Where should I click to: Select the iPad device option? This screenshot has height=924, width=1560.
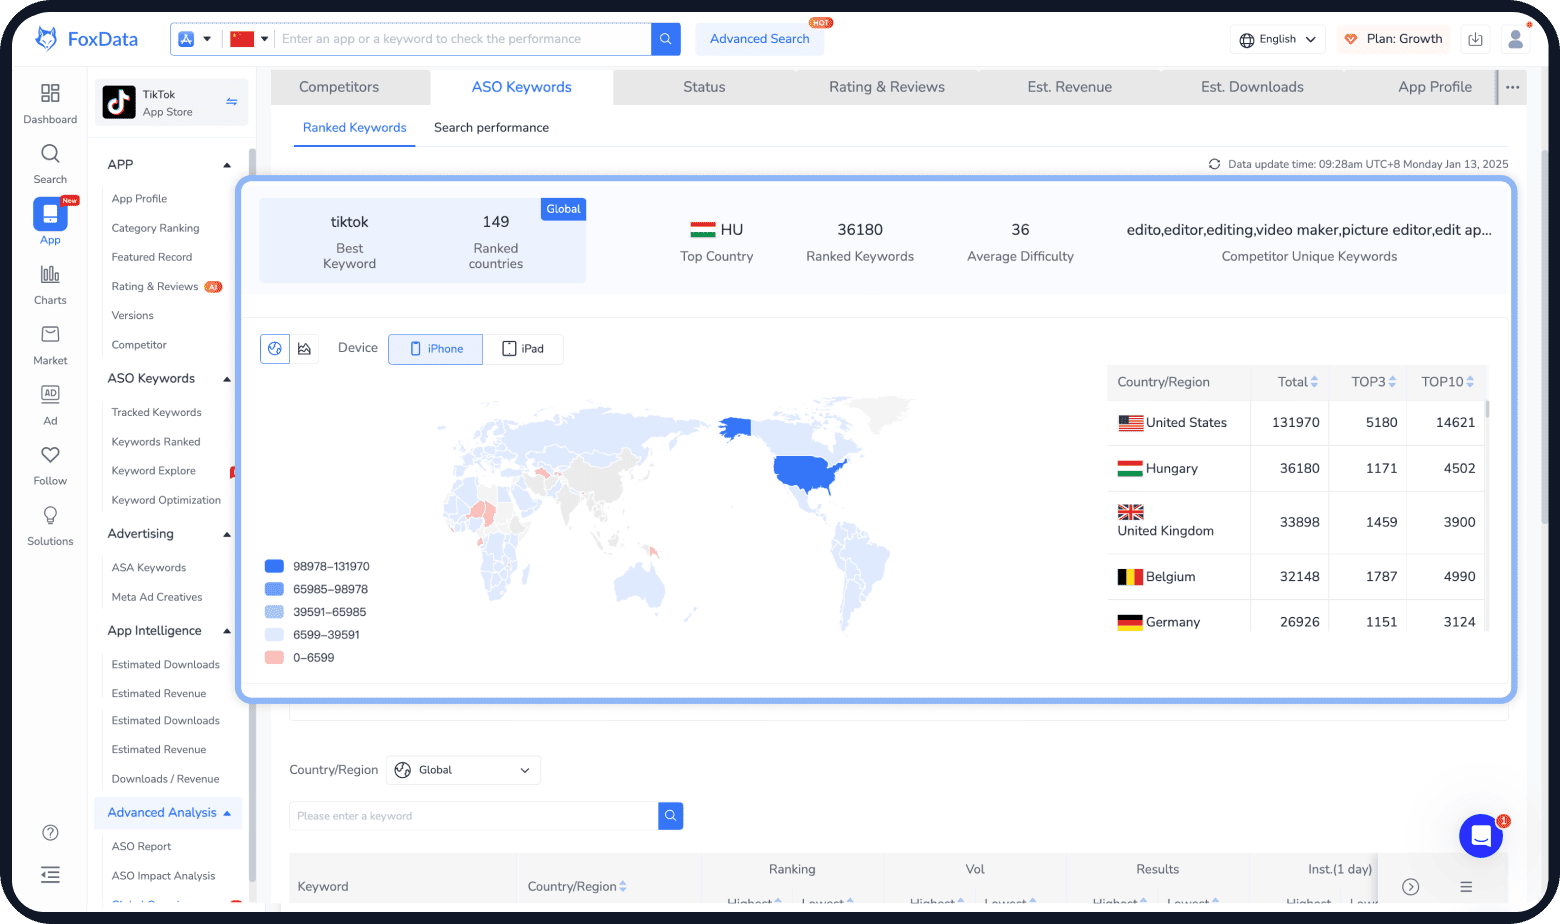(523, 349)
